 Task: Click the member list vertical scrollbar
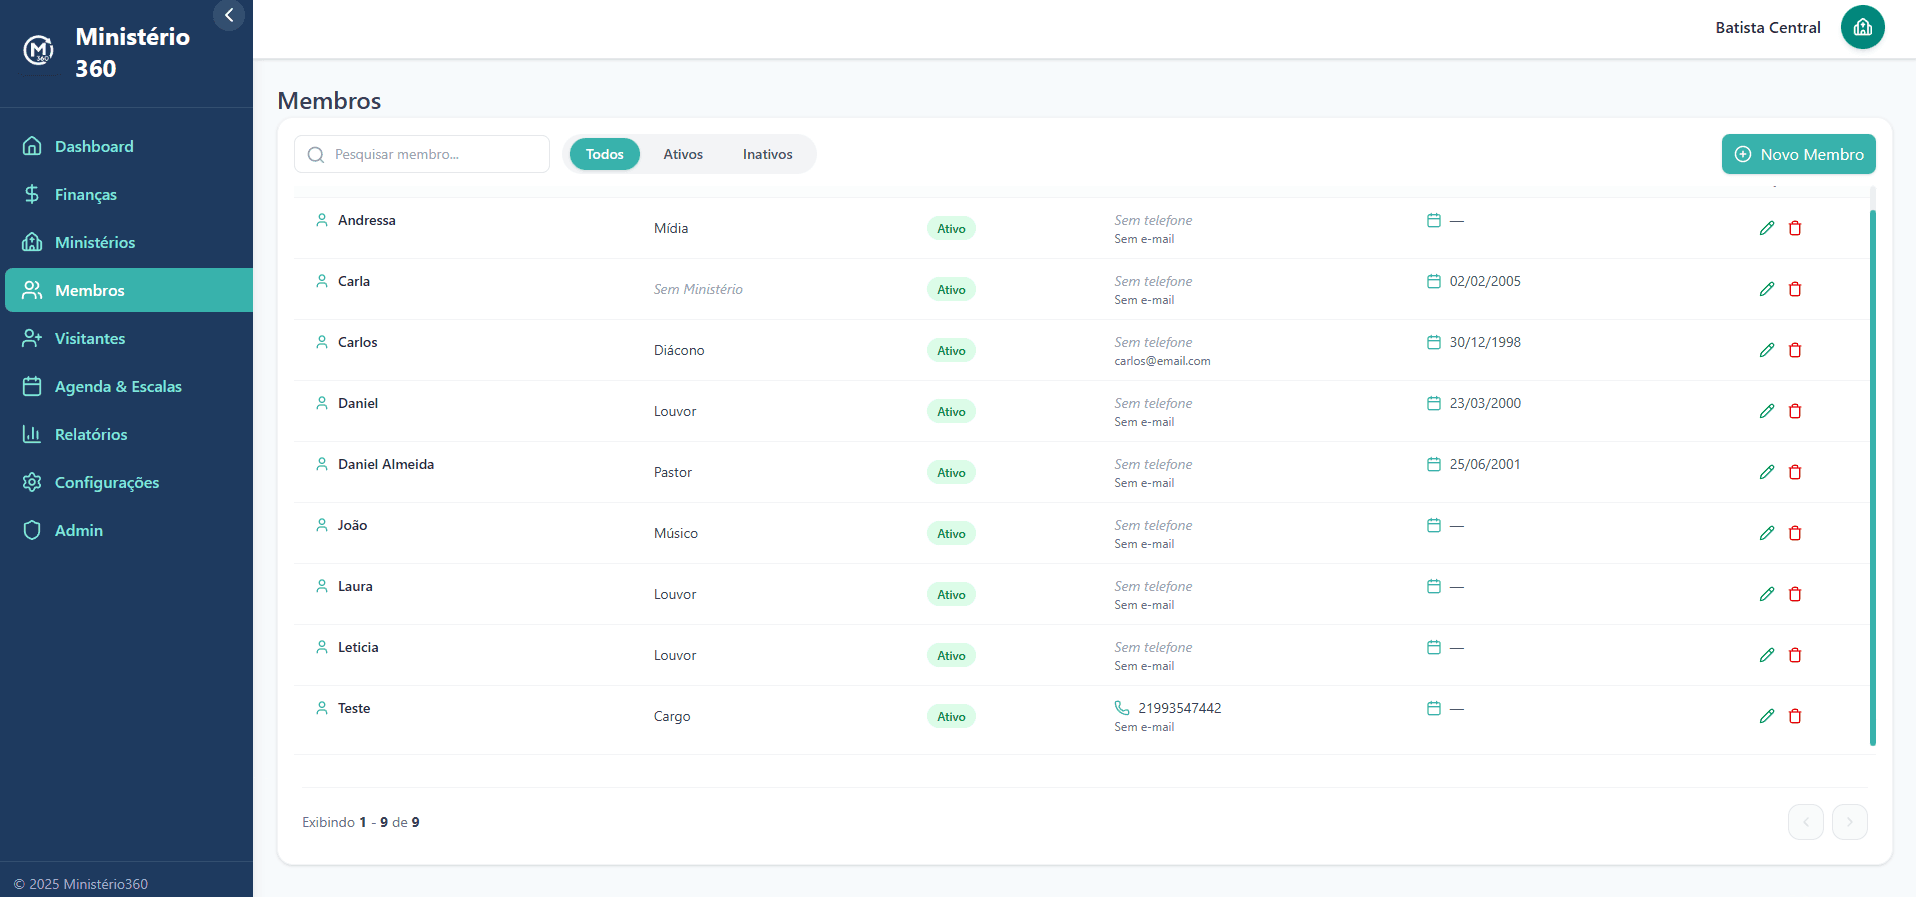click(x=1872, y=476)
